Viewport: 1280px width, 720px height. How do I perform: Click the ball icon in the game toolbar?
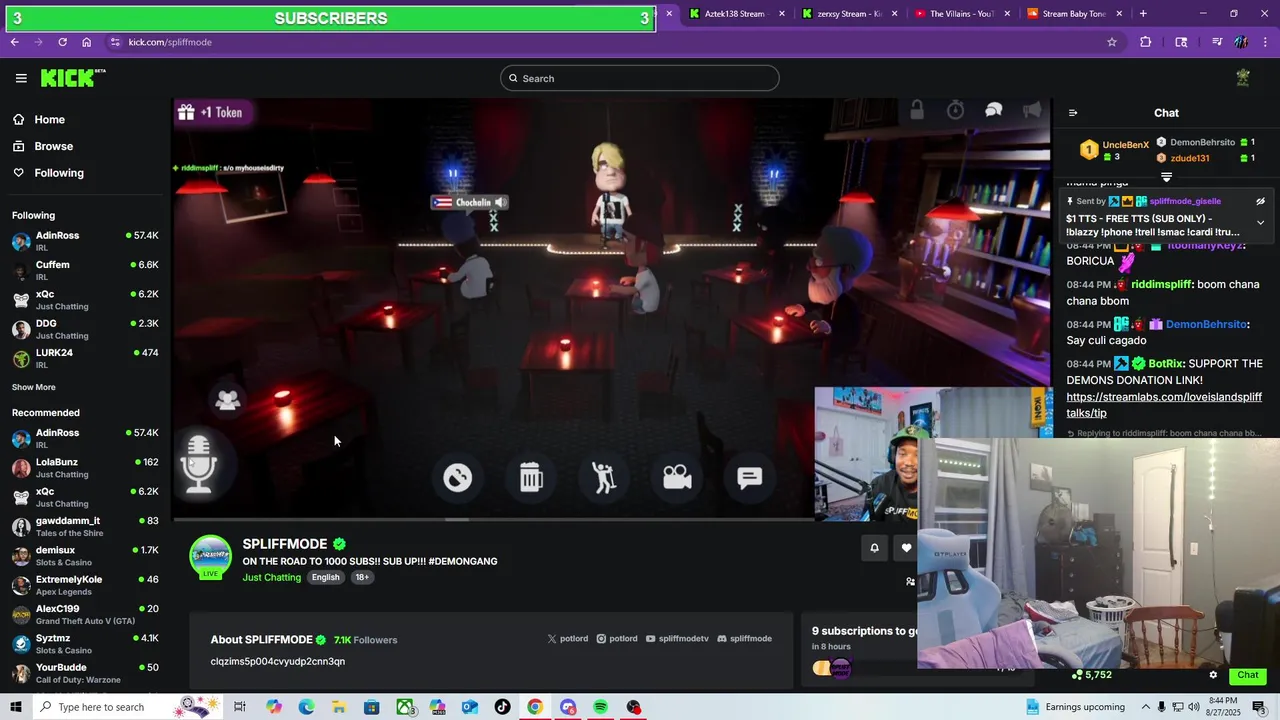tap(457, 478)
